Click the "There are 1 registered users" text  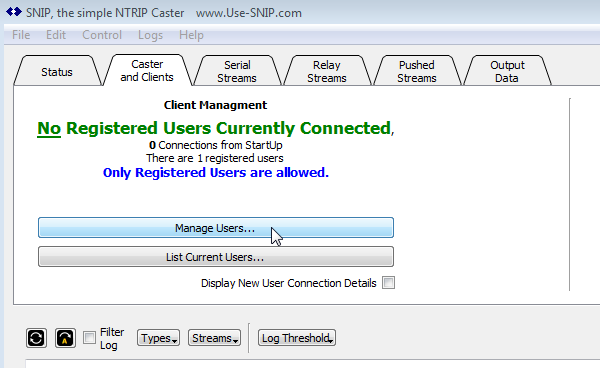tap(215, 158)
